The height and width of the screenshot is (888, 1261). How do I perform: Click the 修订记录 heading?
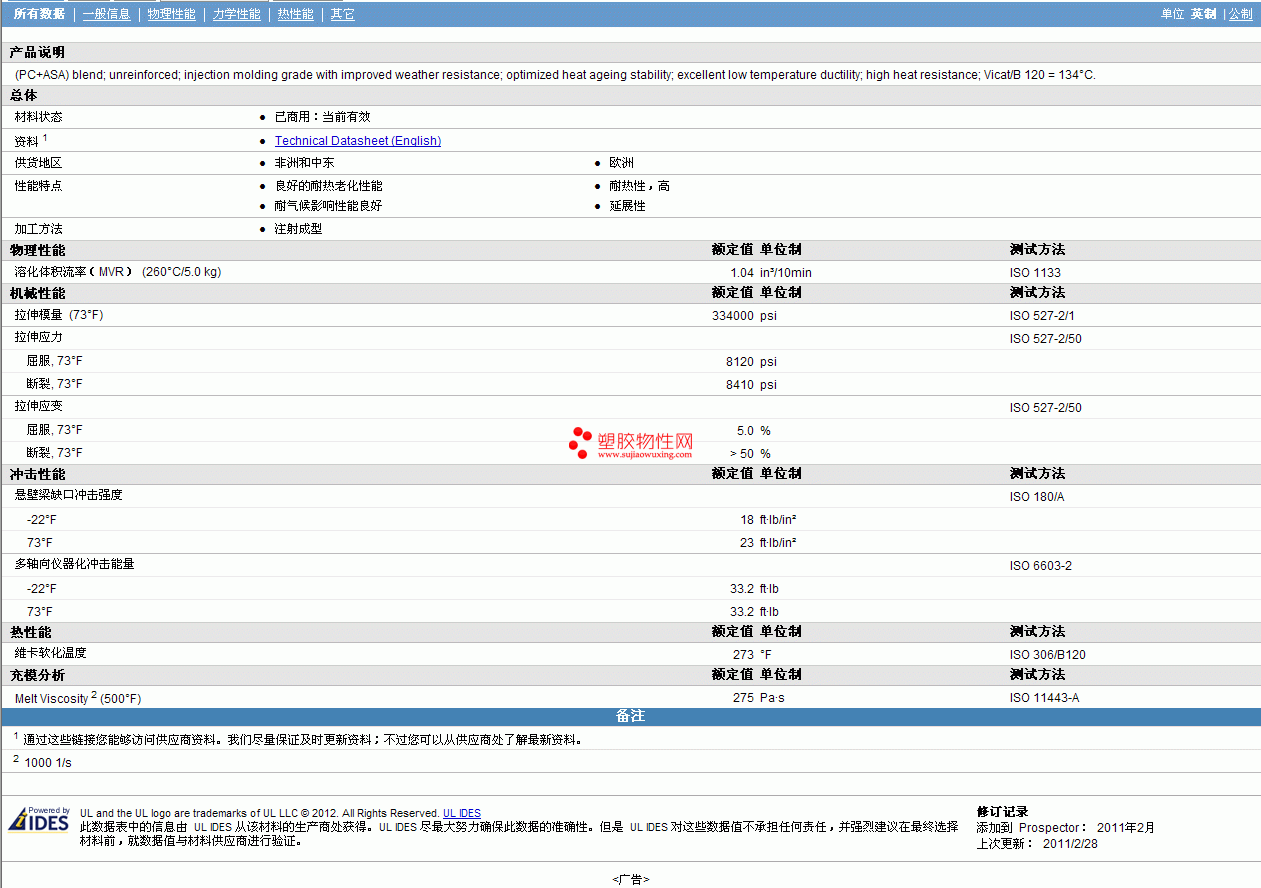[1002, 812]
